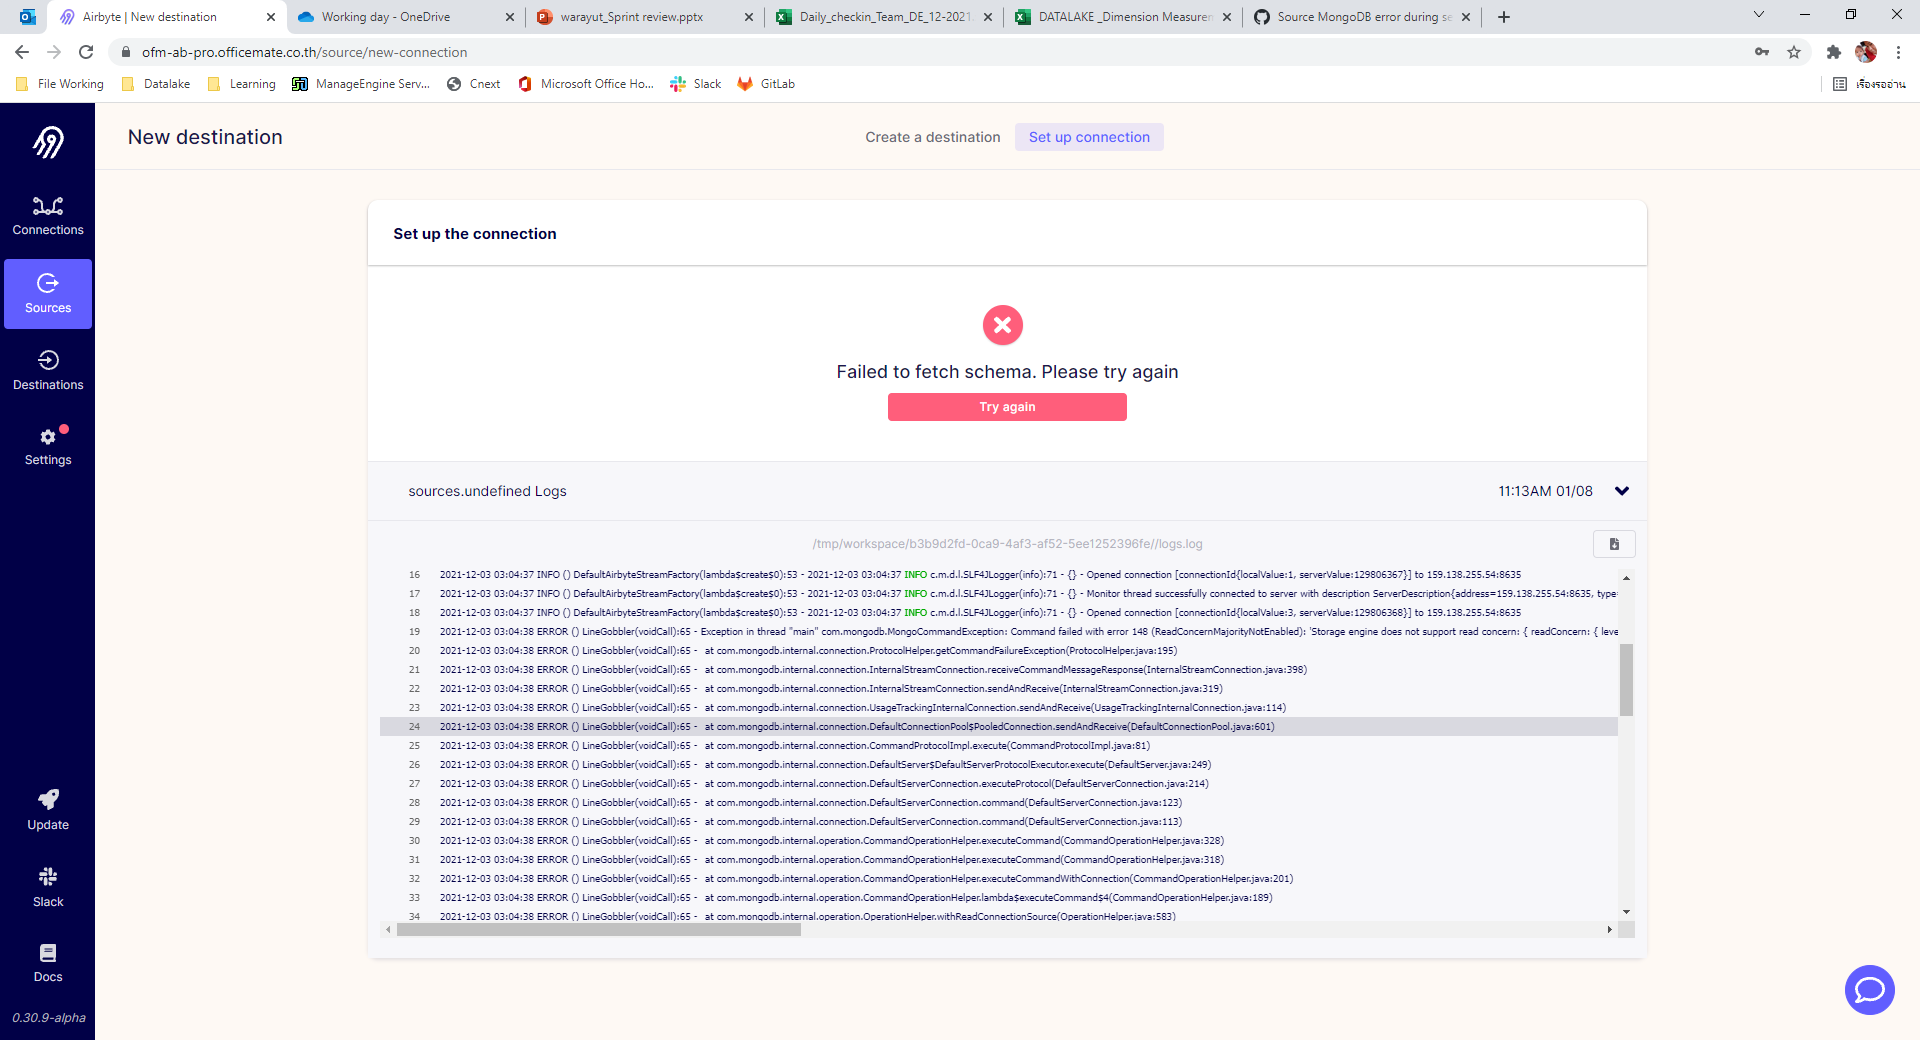This screenshot has height=1040, width=1920.
Task: Download the log file via the file icon
Action: pyautogui.click(x=1612, y=543)
